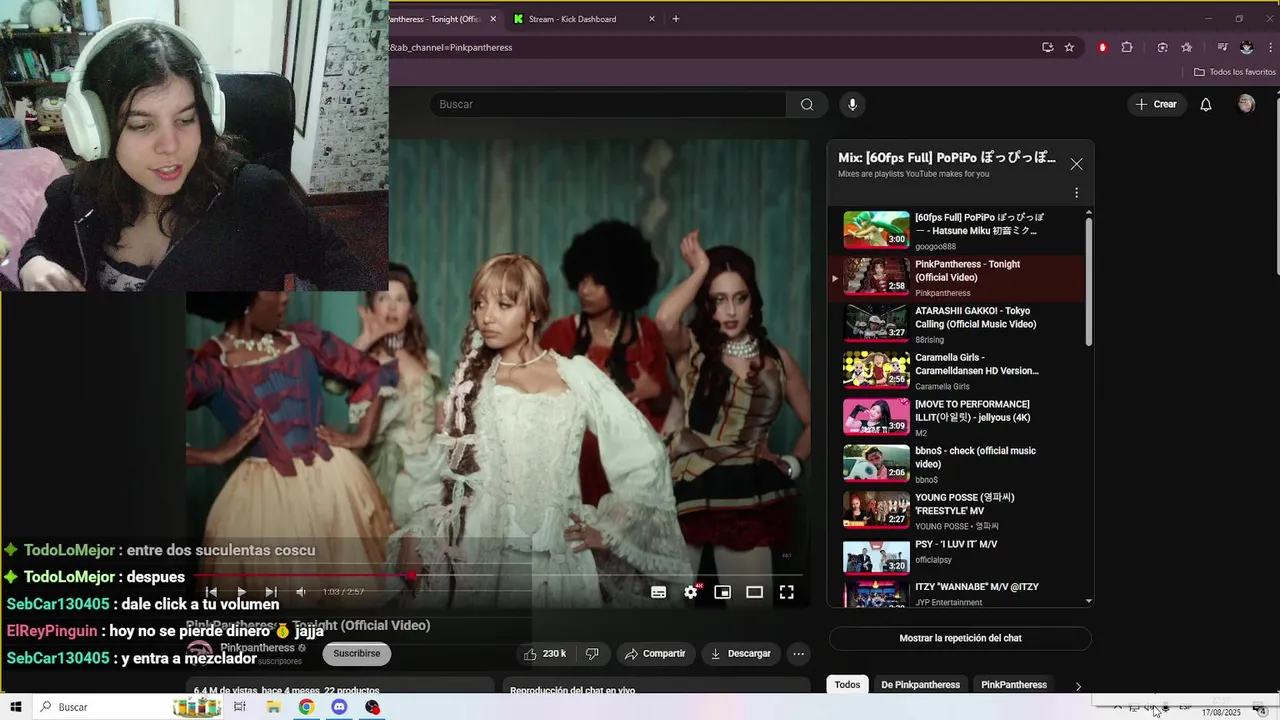Open Task View on the taskbar

(x=240, y=707)
